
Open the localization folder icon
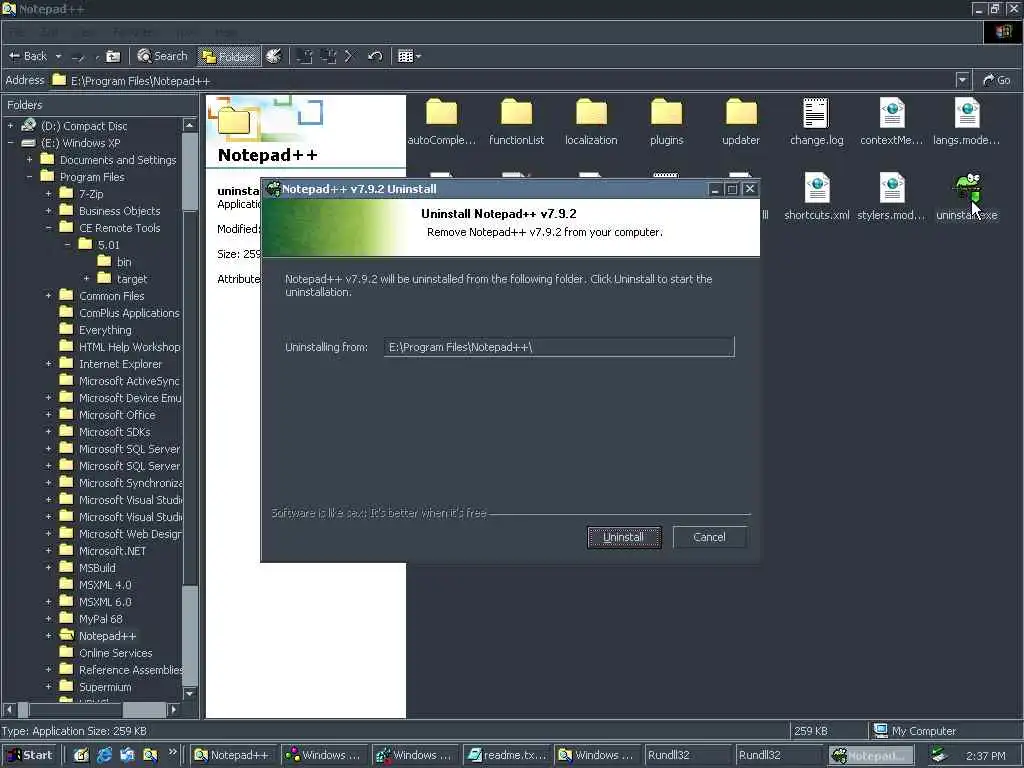pyautogui.click(x=591, y=112)
